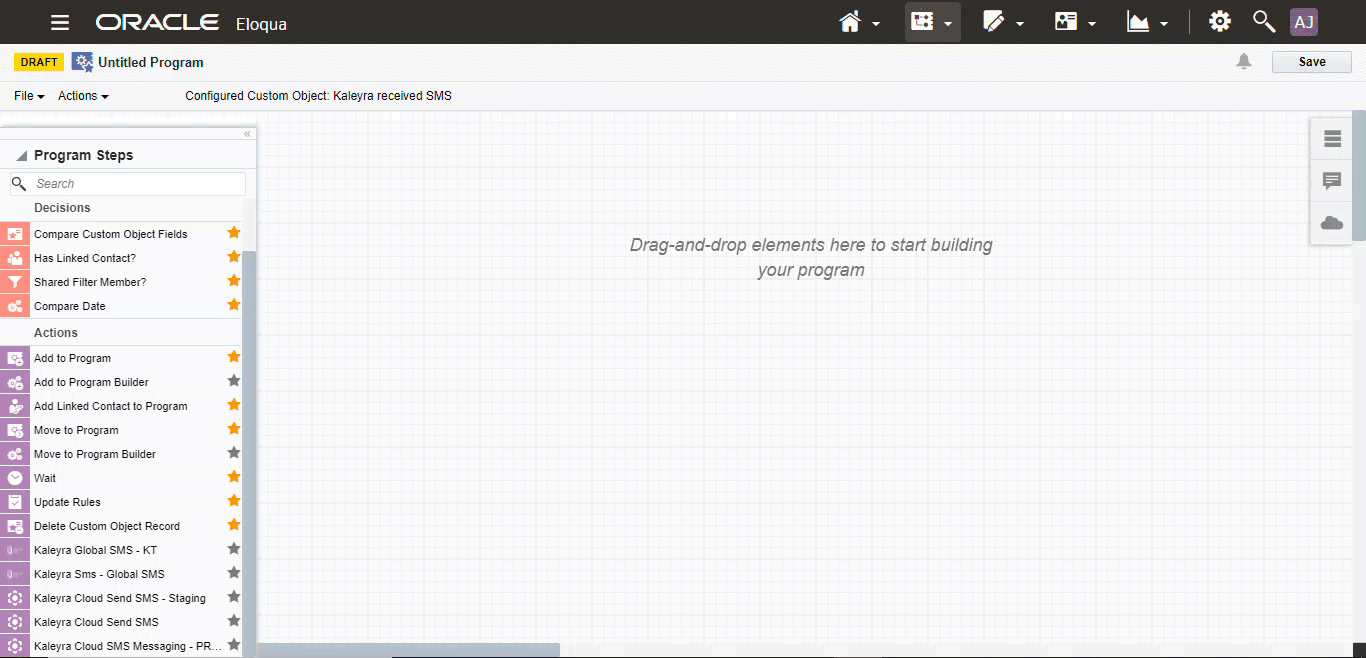Expand the Orchestration dropdown arrow

pos(948,24)
